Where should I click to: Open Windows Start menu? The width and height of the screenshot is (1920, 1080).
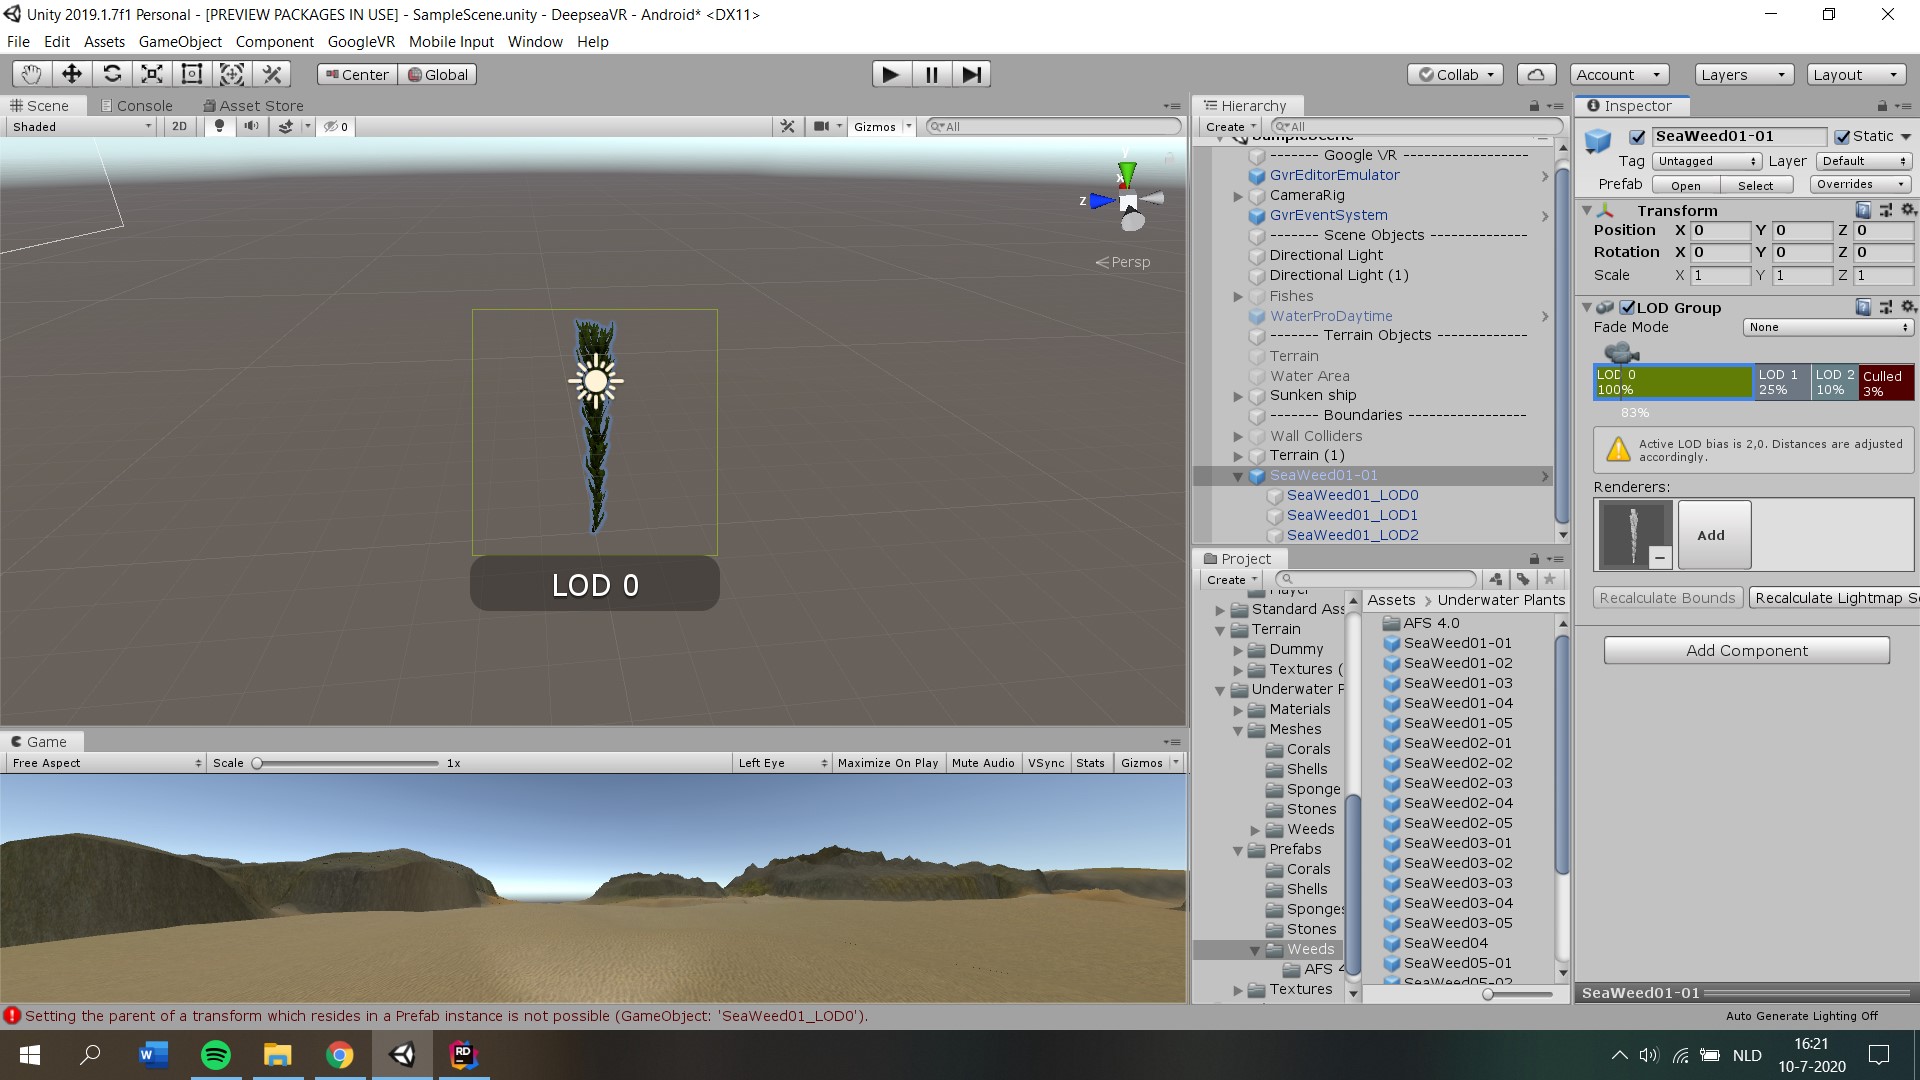30,1055
